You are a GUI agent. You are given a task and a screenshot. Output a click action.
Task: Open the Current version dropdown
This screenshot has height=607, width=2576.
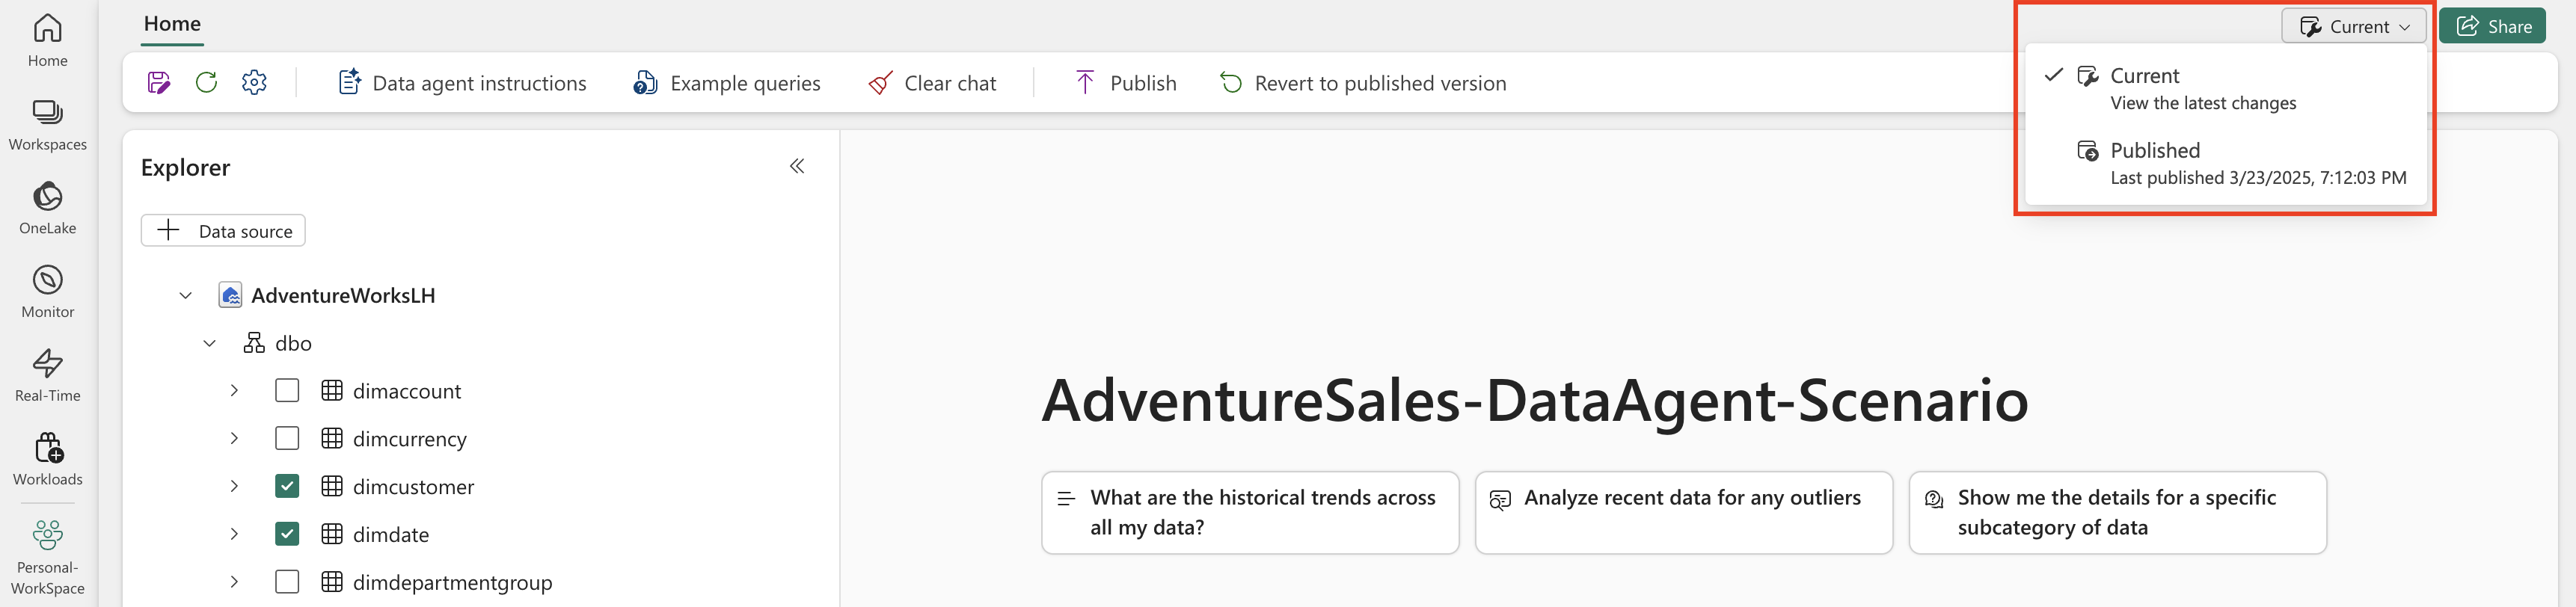2354,27
